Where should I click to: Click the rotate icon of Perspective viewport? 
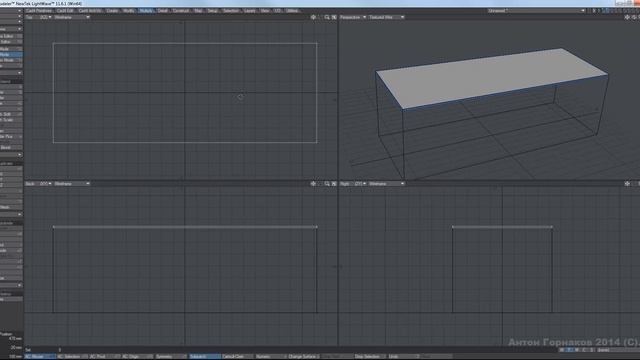click(x=634, y=18)
